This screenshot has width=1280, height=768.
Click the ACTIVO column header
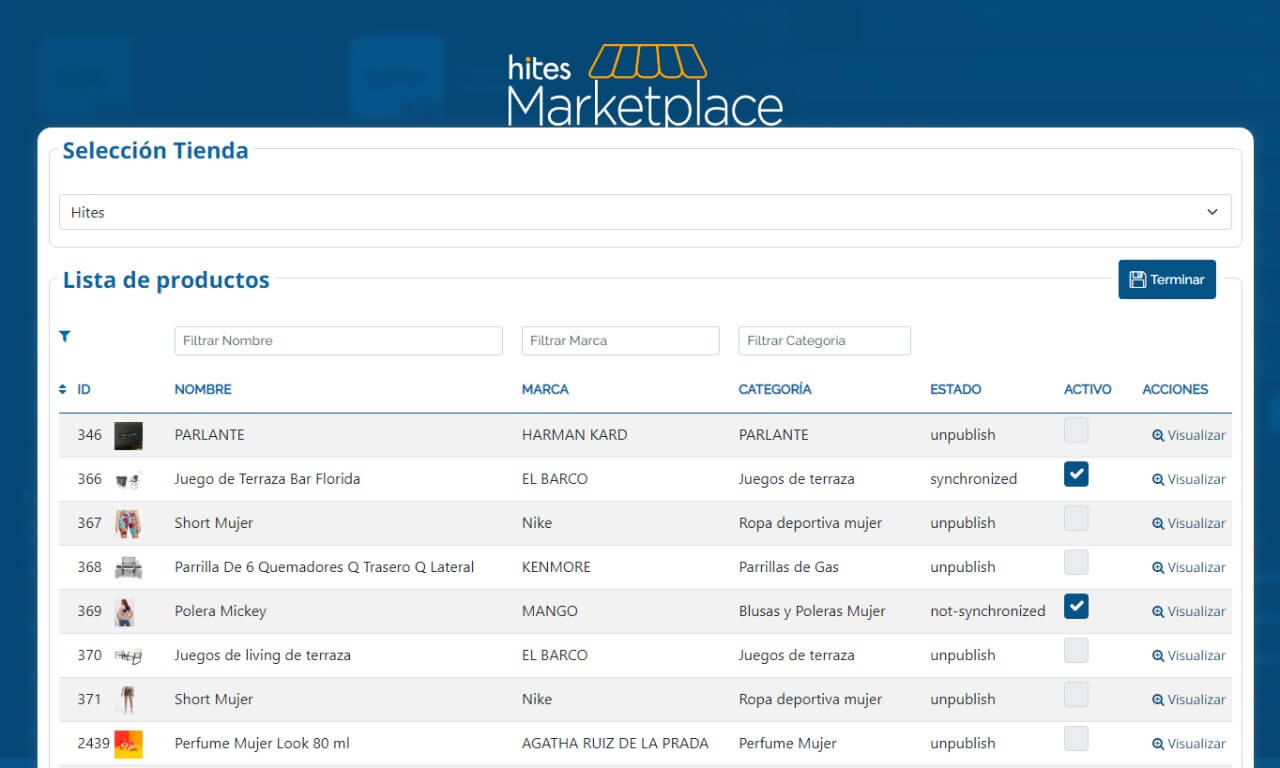[x=1088, y=389]
